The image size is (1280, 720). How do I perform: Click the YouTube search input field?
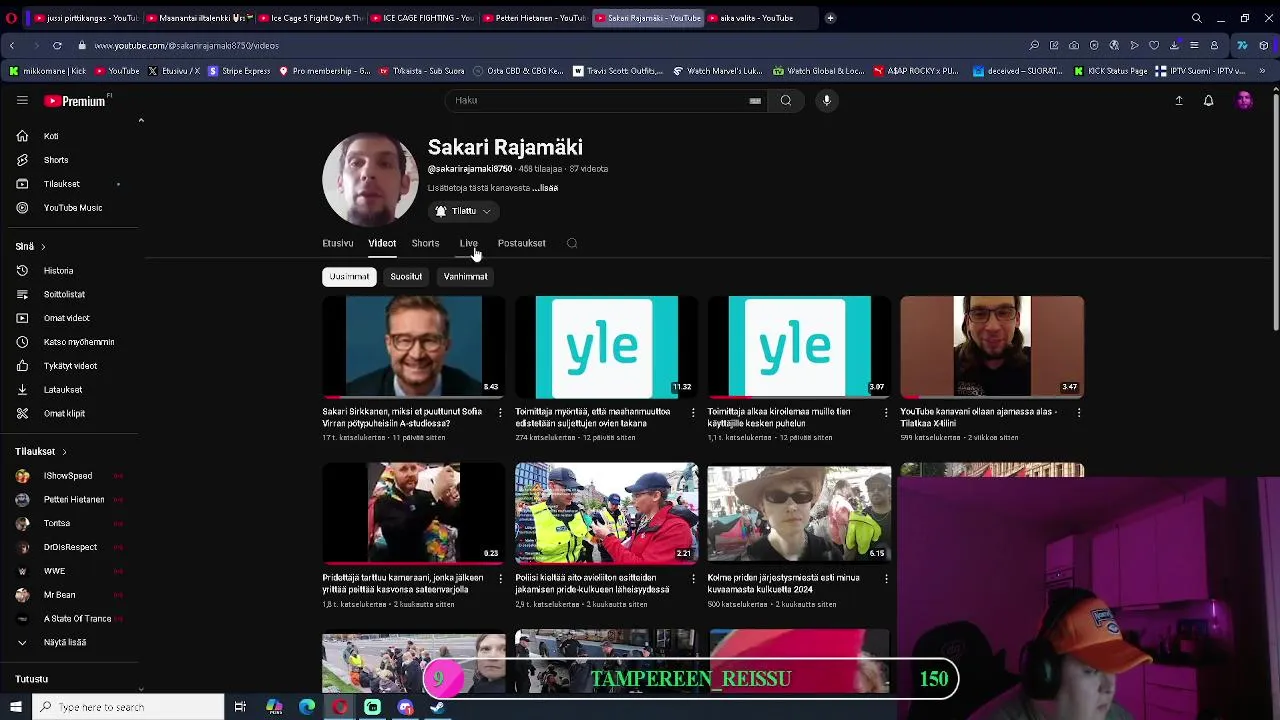point(600,100)
